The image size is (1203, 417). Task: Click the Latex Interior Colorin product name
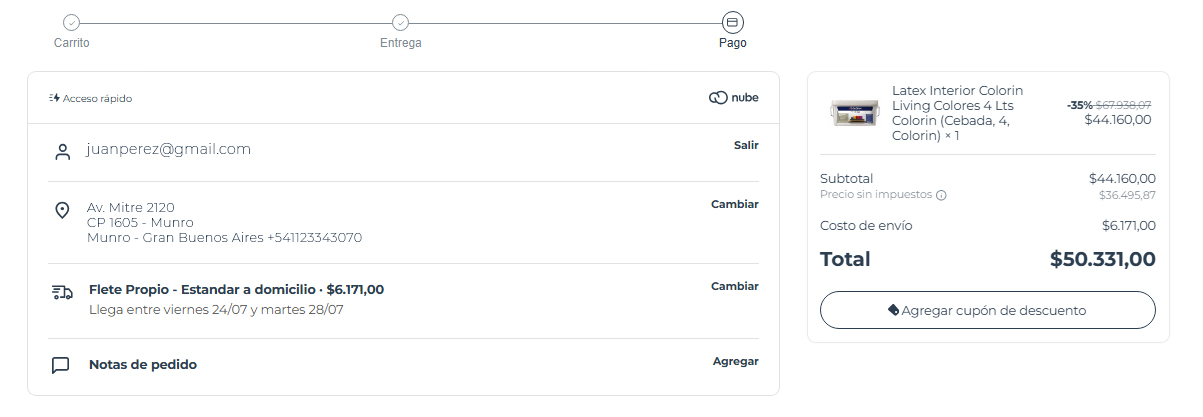tap(957, 113)
